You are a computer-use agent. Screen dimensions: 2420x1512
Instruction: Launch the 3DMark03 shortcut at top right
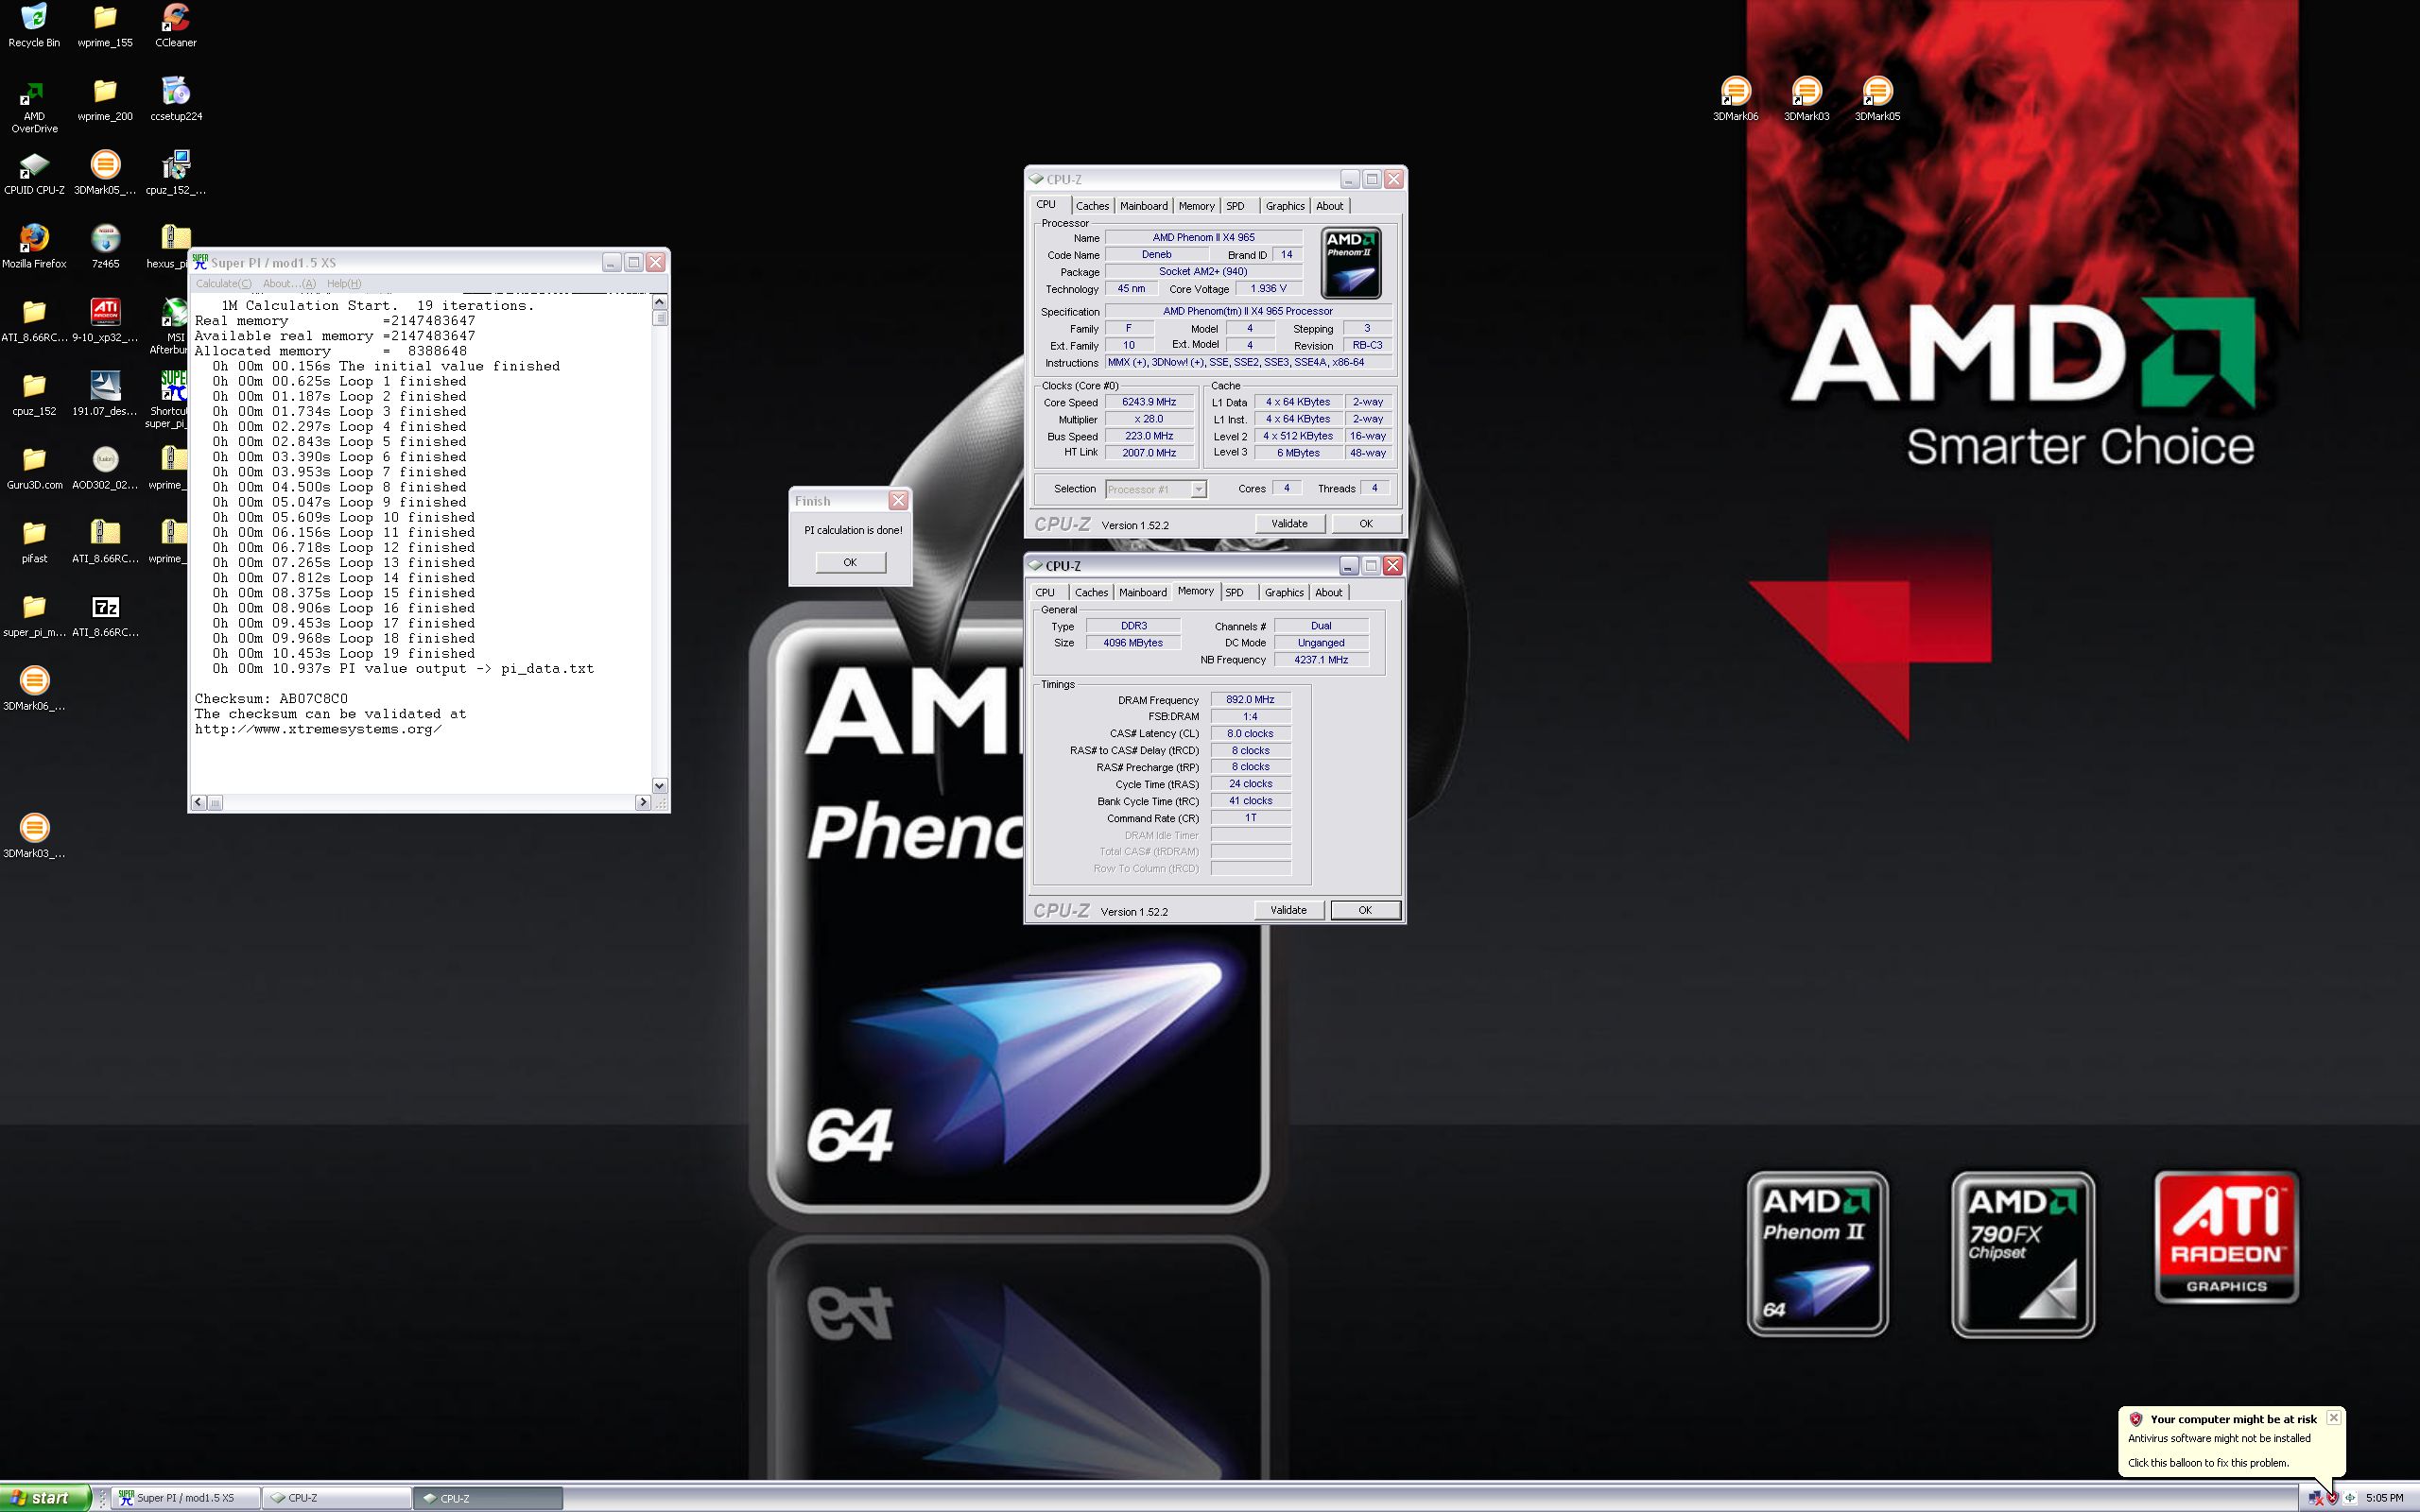(1806, 99)
